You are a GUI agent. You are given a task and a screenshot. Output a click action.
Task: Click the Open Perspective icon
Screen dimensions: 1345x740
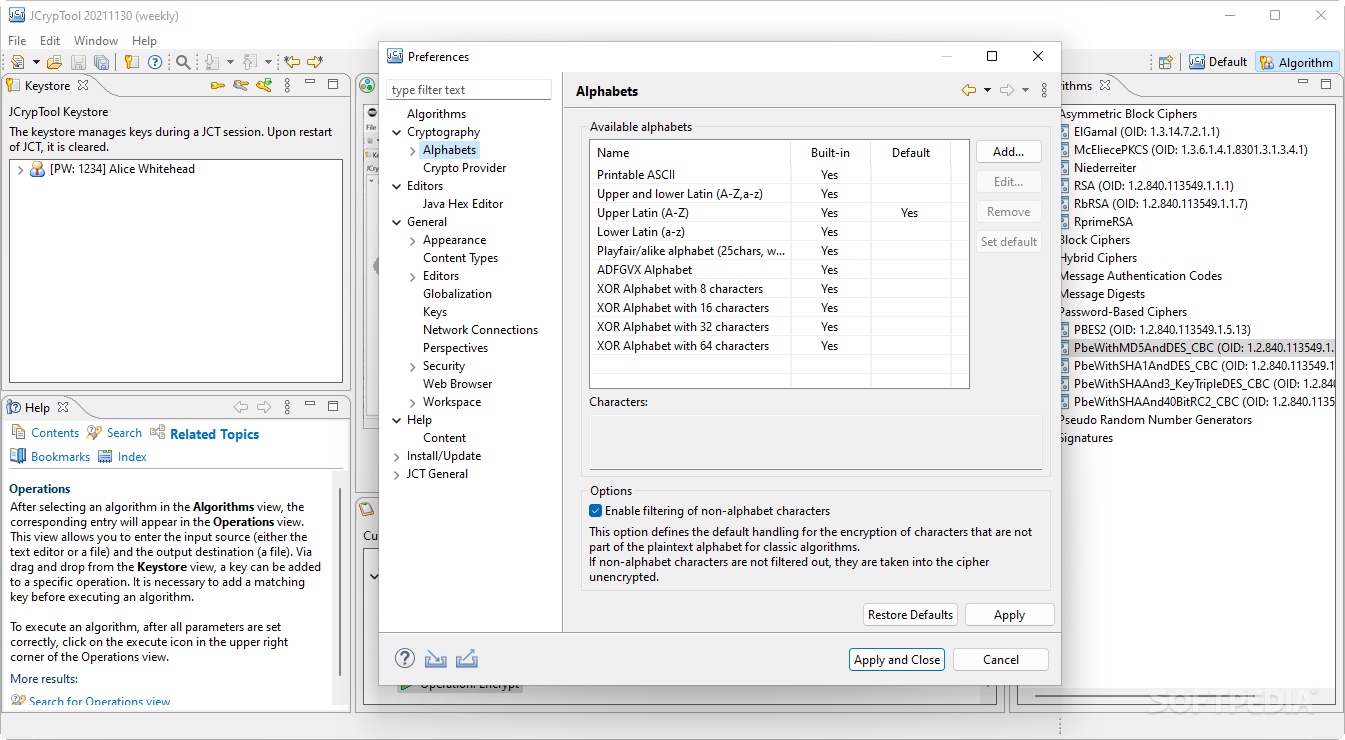click(x=1165, y=62)
